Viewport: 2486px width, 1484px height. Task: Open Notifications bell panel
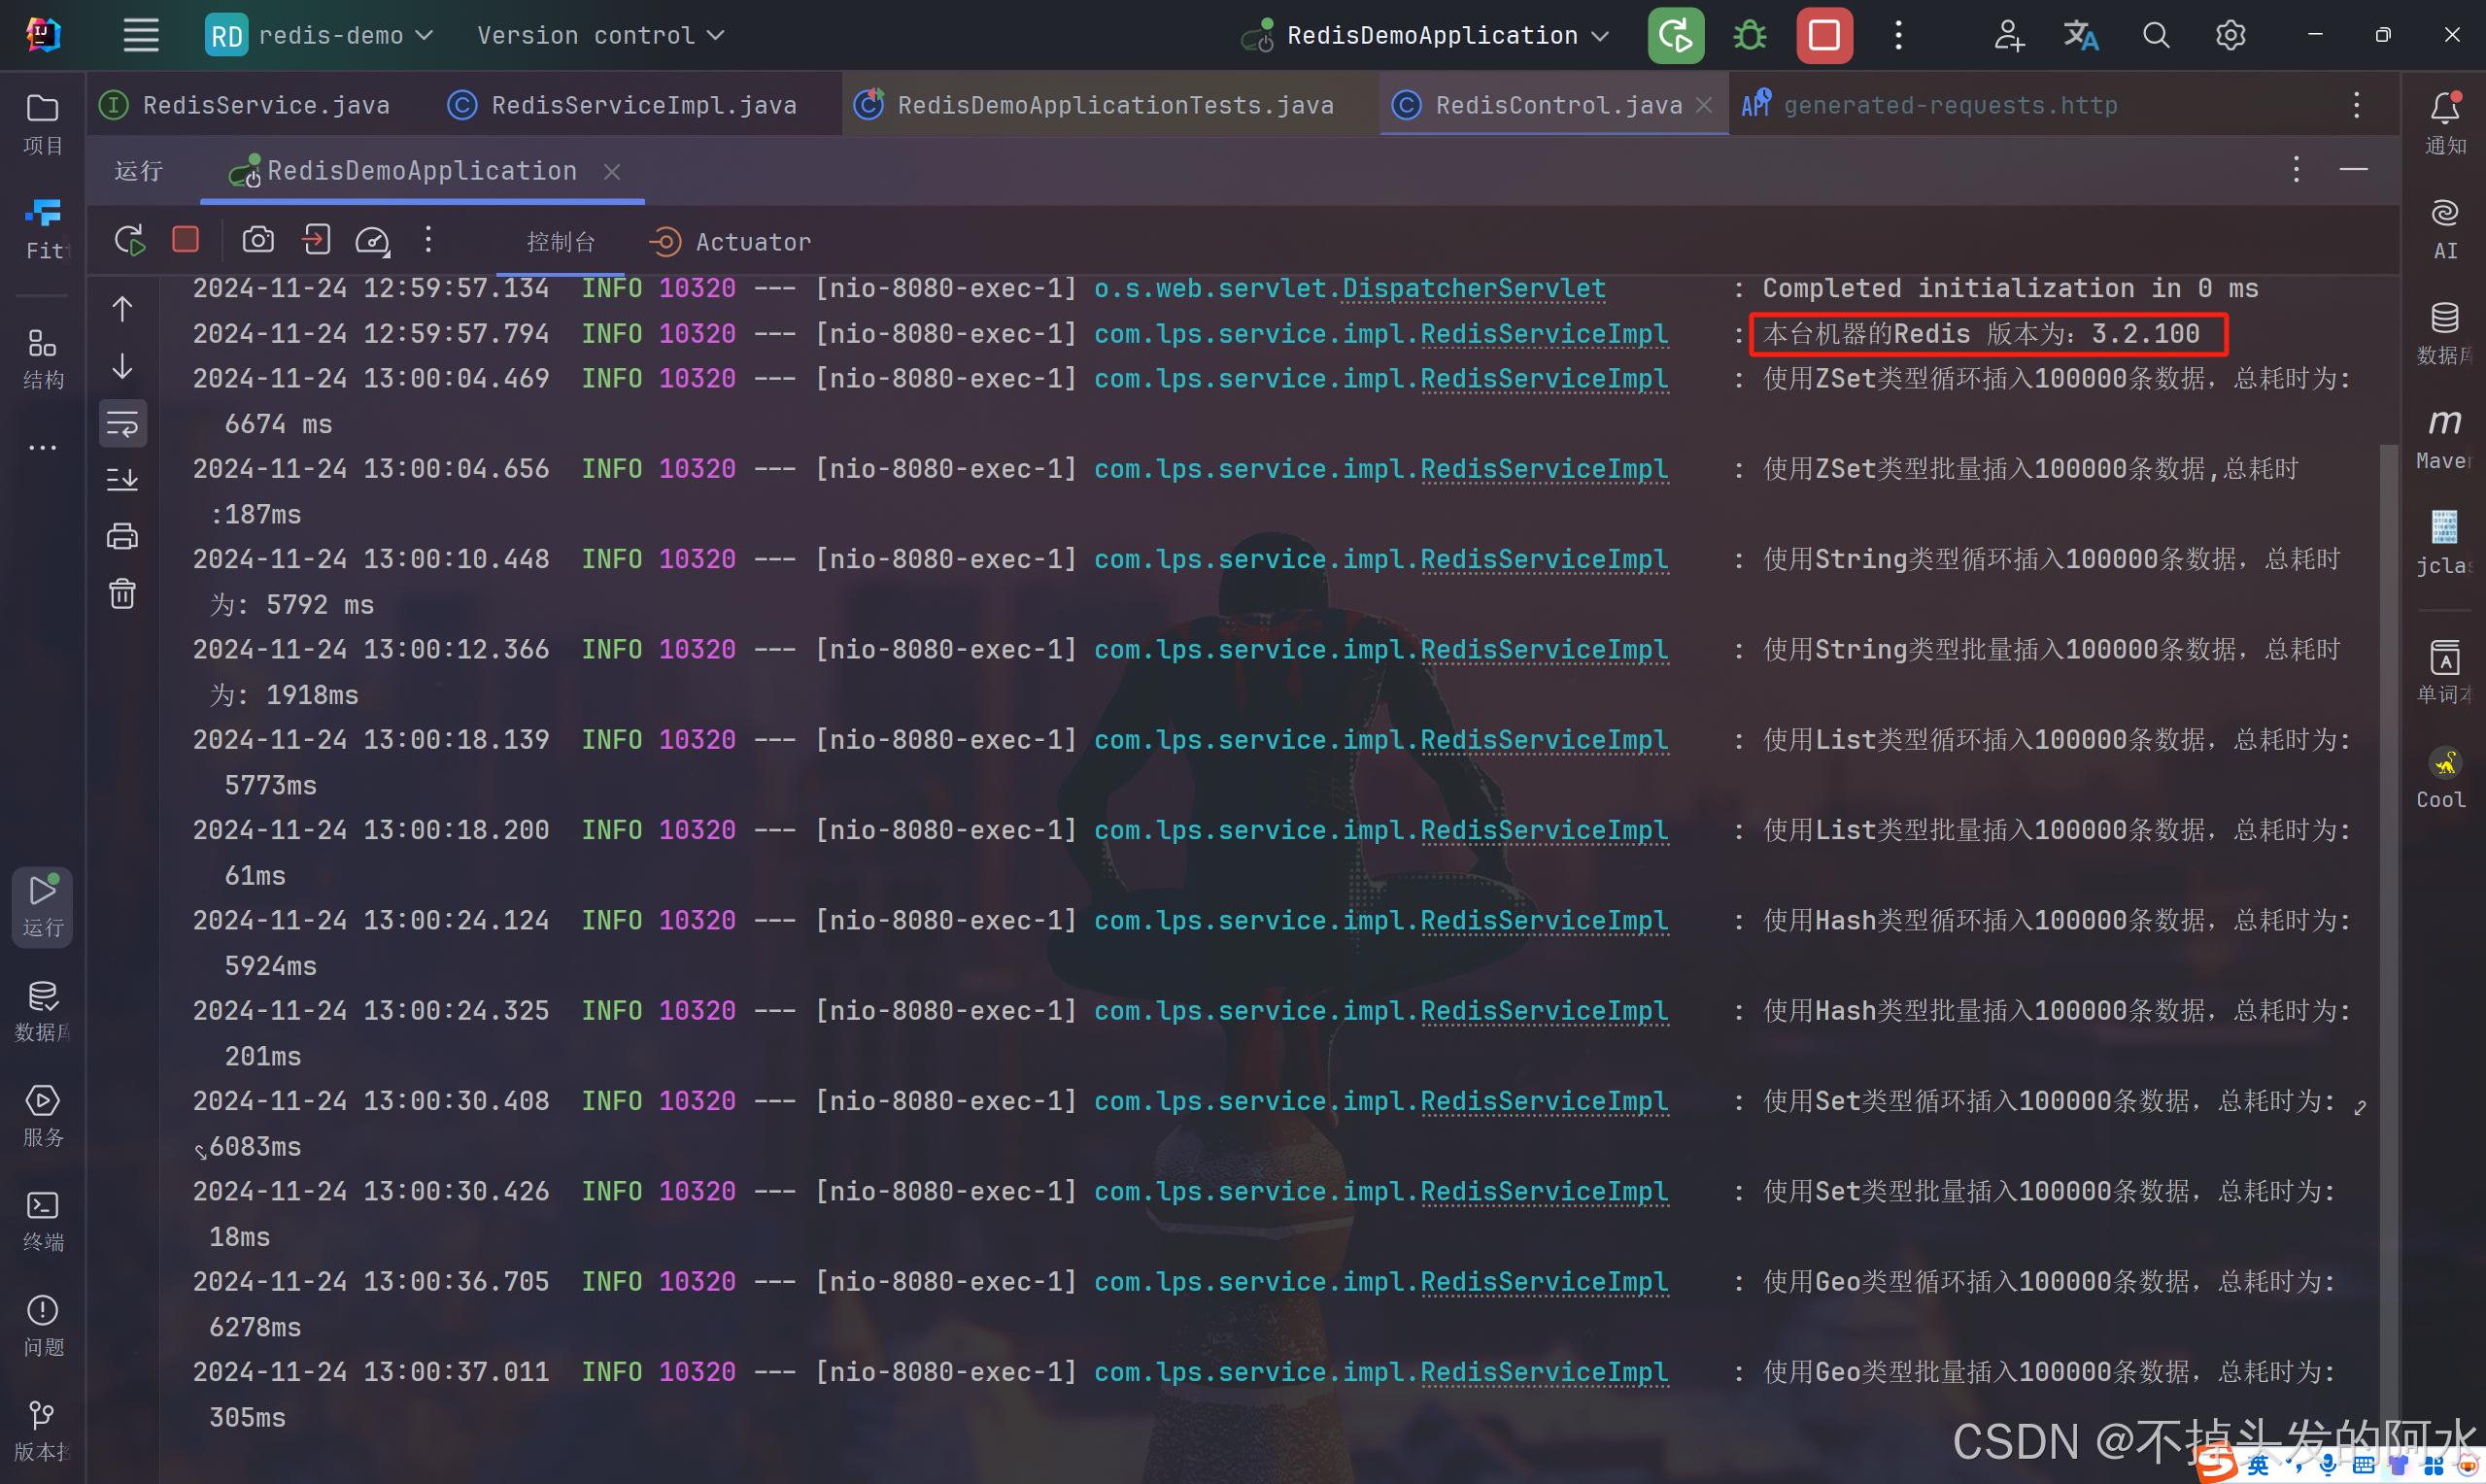2444,124
